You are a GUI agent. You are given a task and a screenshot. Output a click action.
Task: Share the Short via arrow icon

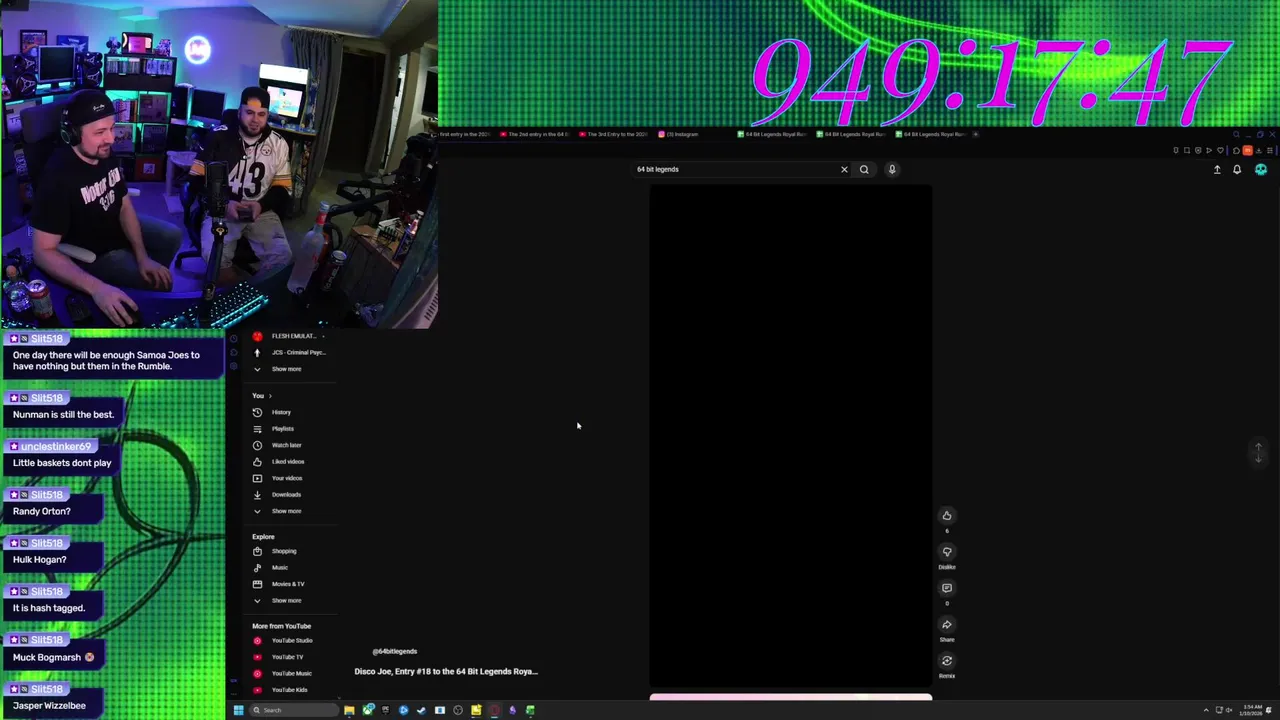[x=947, y=625]
